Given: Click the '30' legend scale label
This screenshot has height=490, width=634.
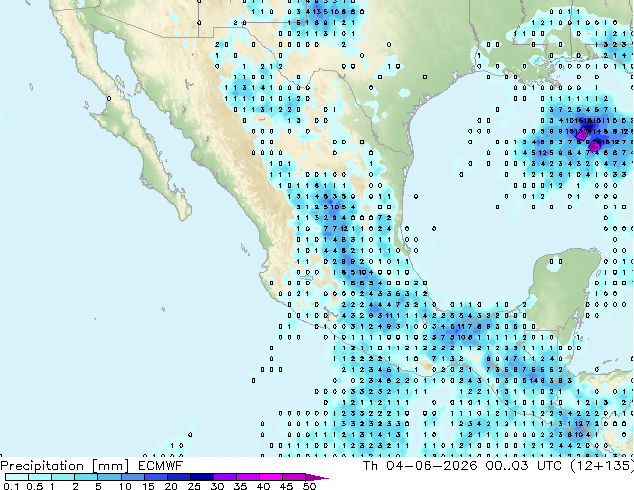Looking at the screenshot, I should click(x=218, y=486).
